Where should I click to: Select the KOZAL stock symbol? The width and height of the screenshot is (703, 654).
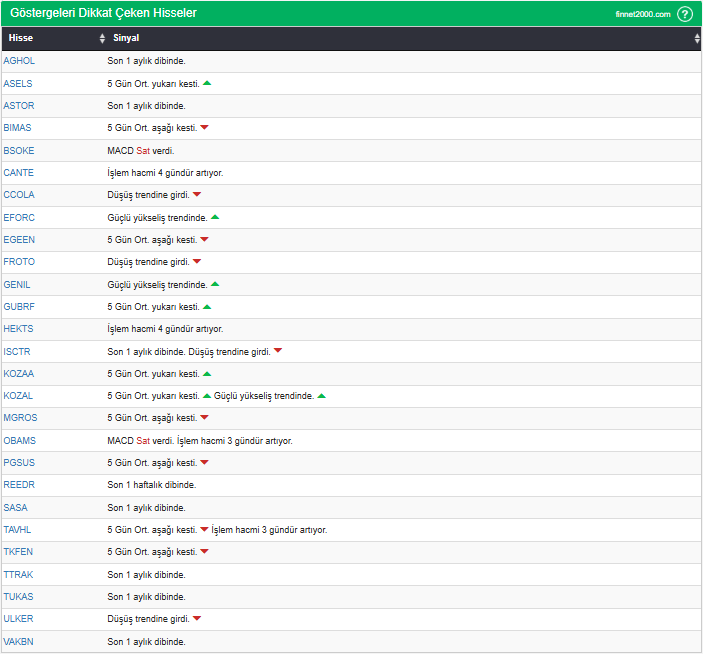(x=18, y=396)
